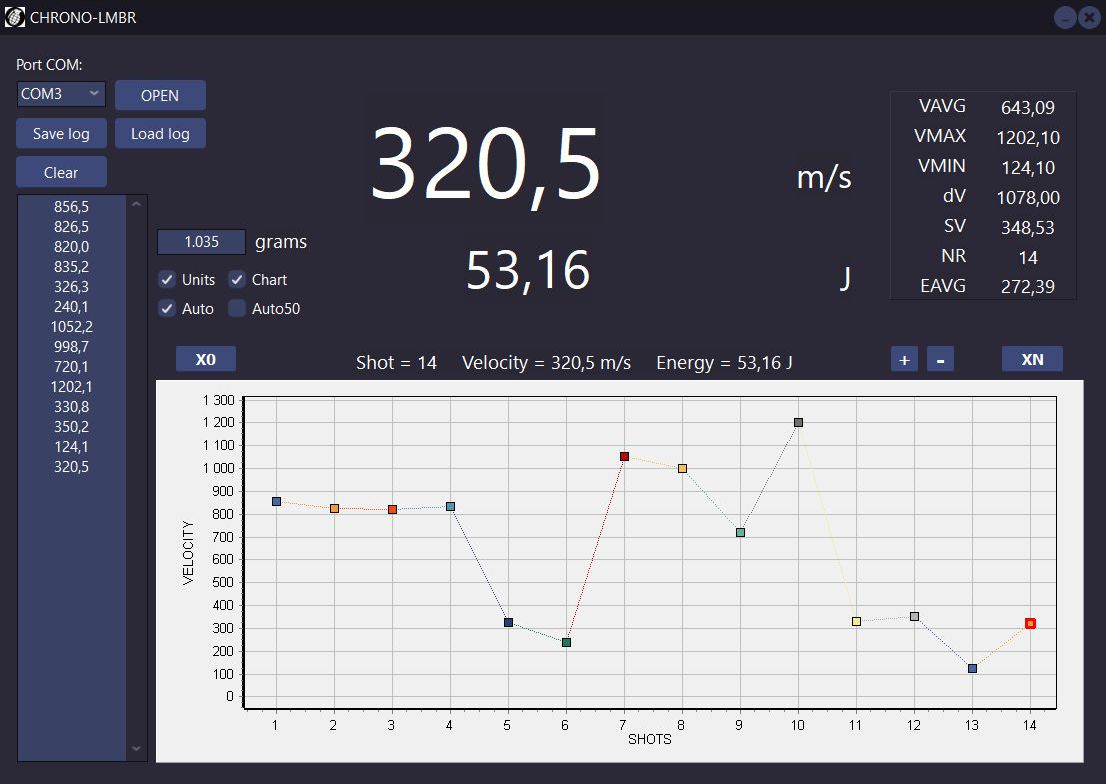The image size is (1106, 784).
Task: Jump to first shot with X0 button
Action: pos(206,360)
